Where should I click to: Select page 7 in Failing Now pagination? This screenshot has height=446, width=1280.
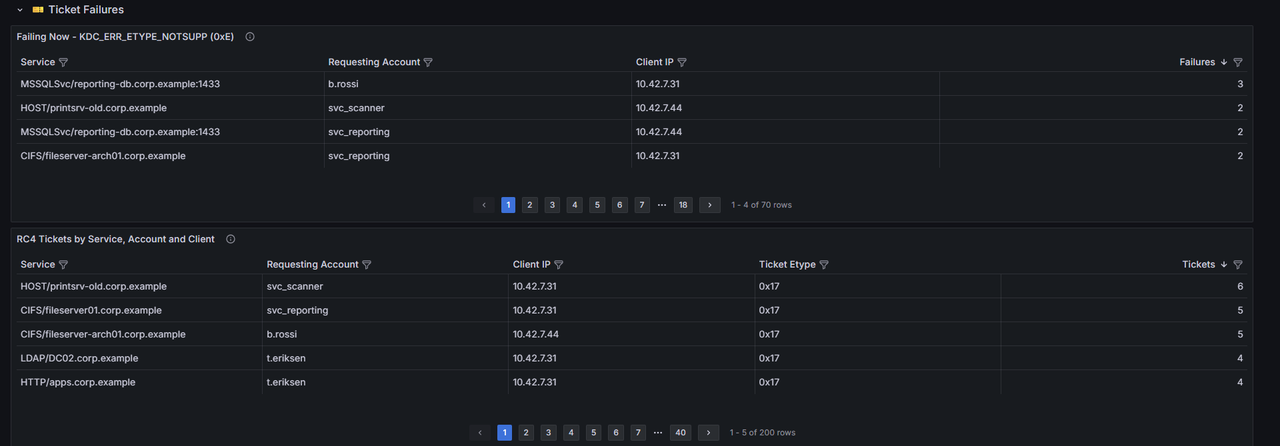point(642,205)
